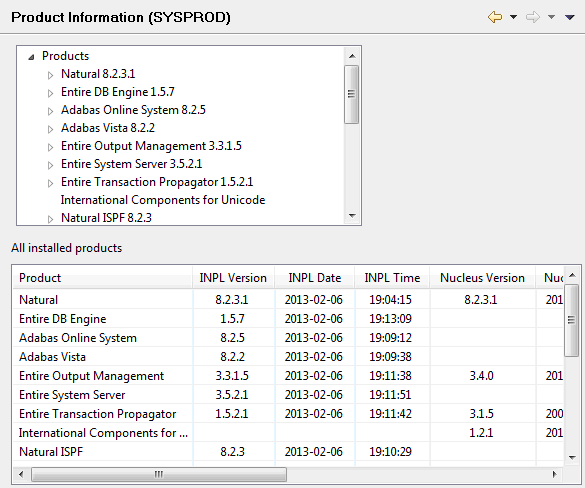Click the yellow Back navigation arrow
The height and width of the screenshot is (488, 585).
(495, 17)
